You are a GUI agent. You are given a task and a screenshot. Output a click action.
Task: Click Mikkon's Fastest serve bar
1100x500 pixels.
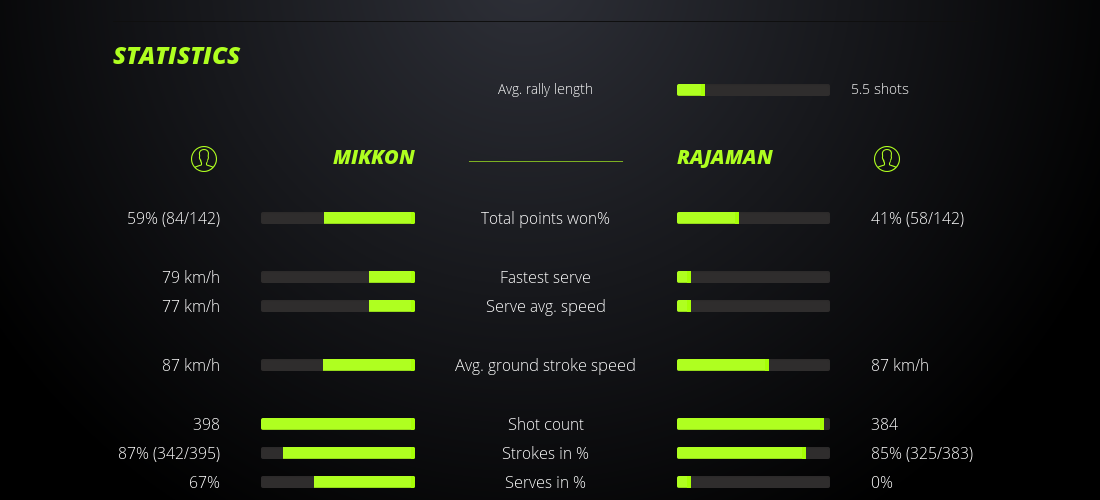(x=338, y=277)
